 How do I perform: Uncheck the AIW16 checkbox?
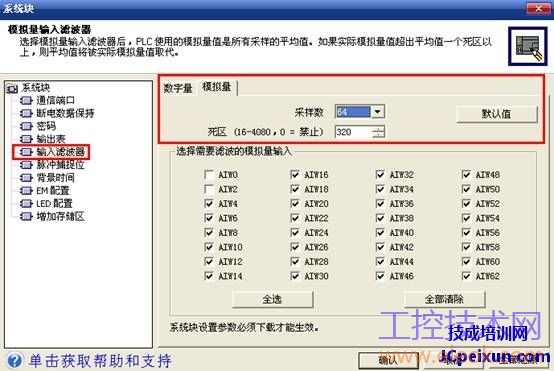[295, 175]
